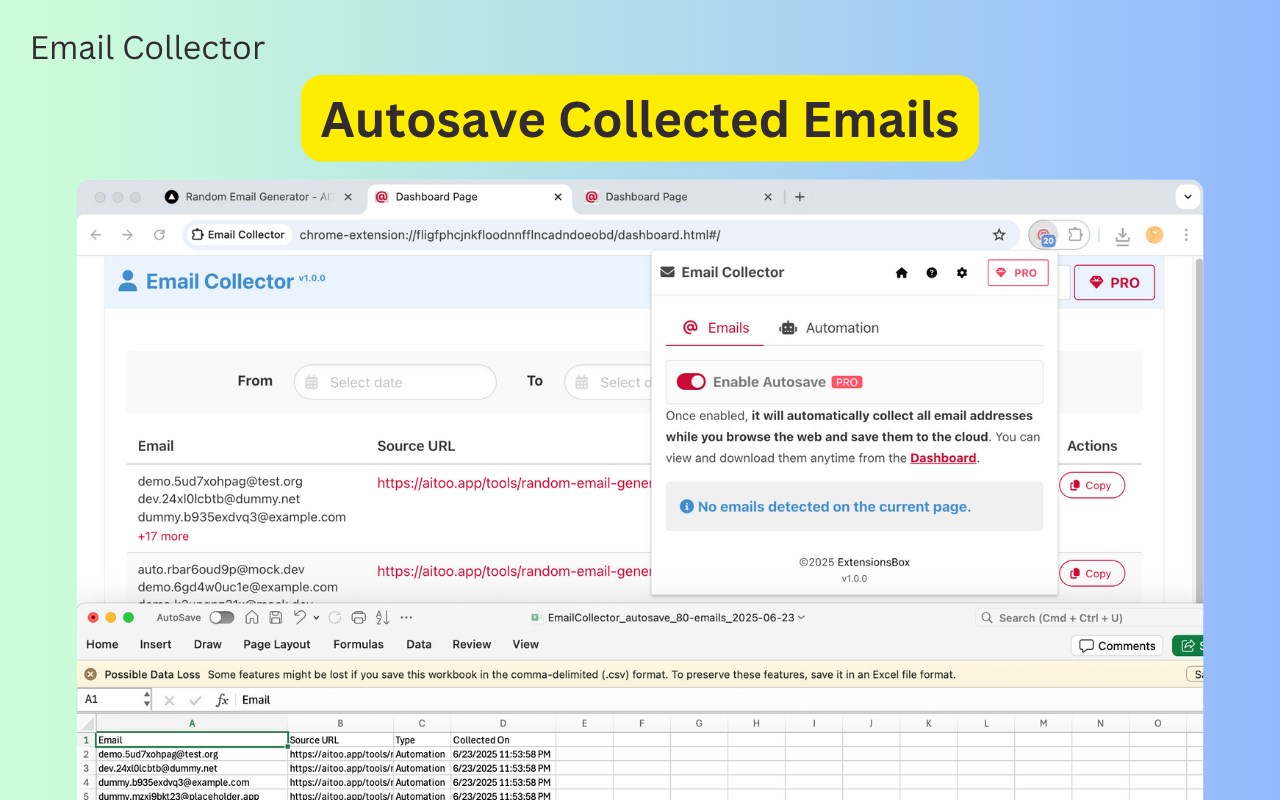1280x800 pixels.
Task: Switch to the Automation tab in popup
Action: point(829,328)
